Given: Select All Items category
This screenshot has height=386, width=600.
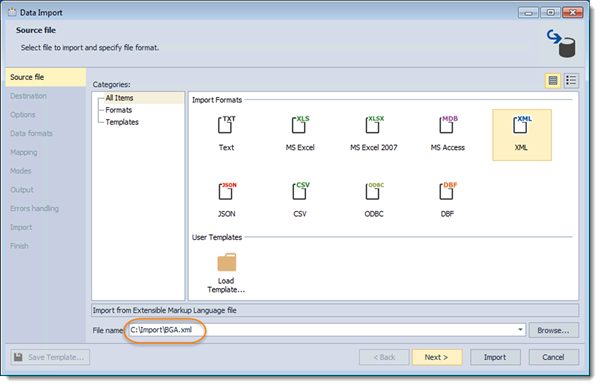Looking at the screenshot, I should 119,98.
